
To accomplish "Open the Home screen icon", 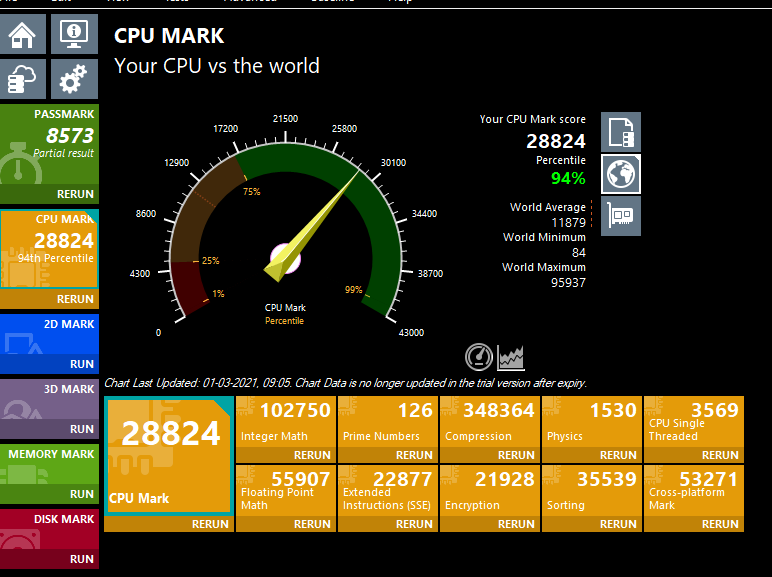I will pos(23,34).
